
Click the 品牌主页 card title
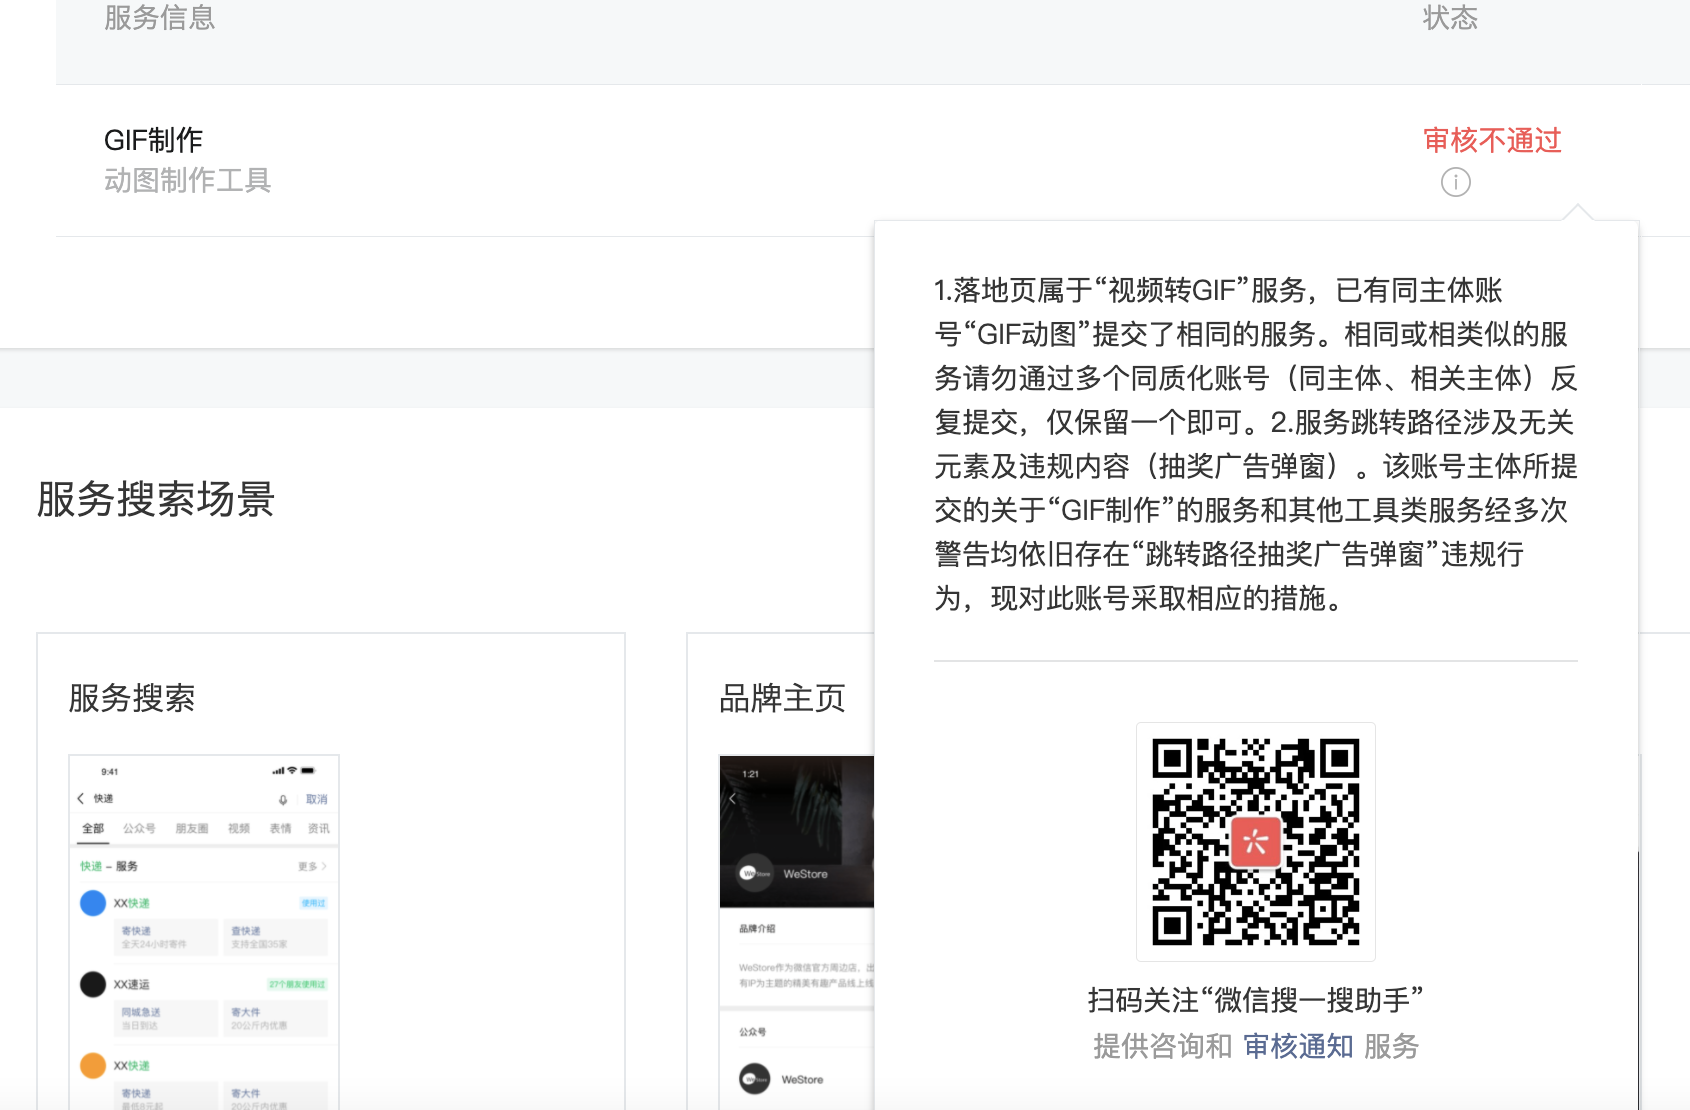(782, 698)
